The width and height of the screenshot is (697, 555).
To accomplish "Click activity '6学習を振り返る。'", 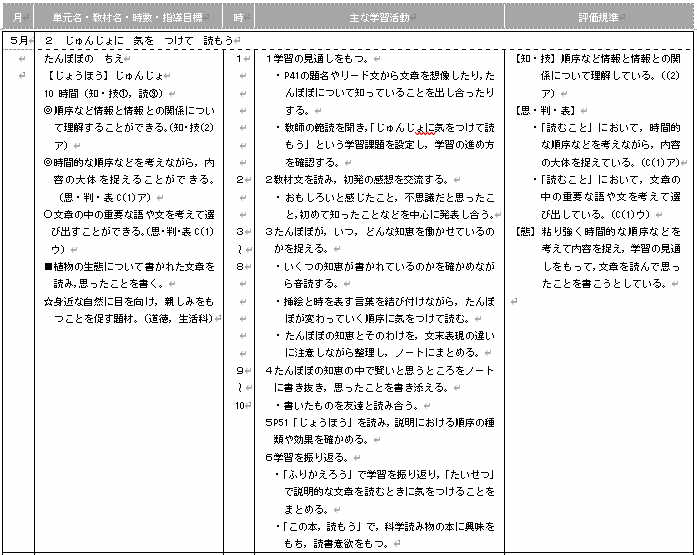I will pos(307,457).
